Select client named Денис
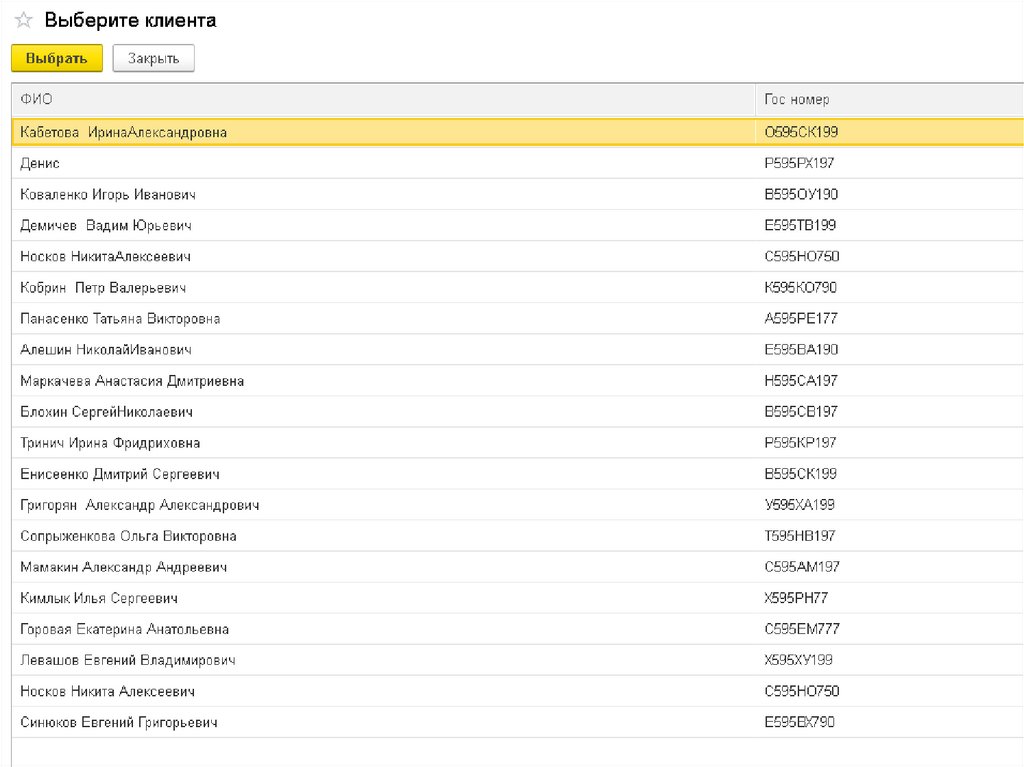Image resolution: width=1024 pixels, height=767 pixels. coord(40,163)
